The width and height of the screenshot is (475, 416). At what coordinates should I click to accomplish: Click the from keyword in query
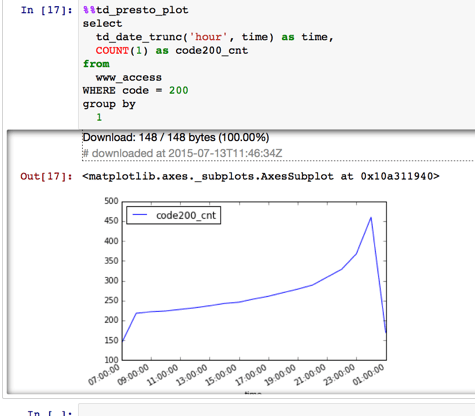pyautogui.click(x=96, y=64)
